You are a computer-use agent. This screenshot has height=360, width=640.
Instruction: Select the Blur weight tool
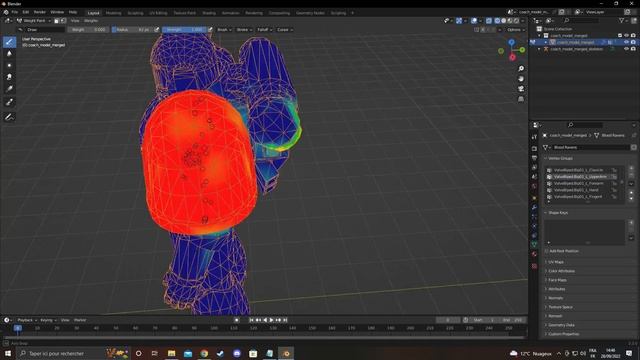coord(9,53)
